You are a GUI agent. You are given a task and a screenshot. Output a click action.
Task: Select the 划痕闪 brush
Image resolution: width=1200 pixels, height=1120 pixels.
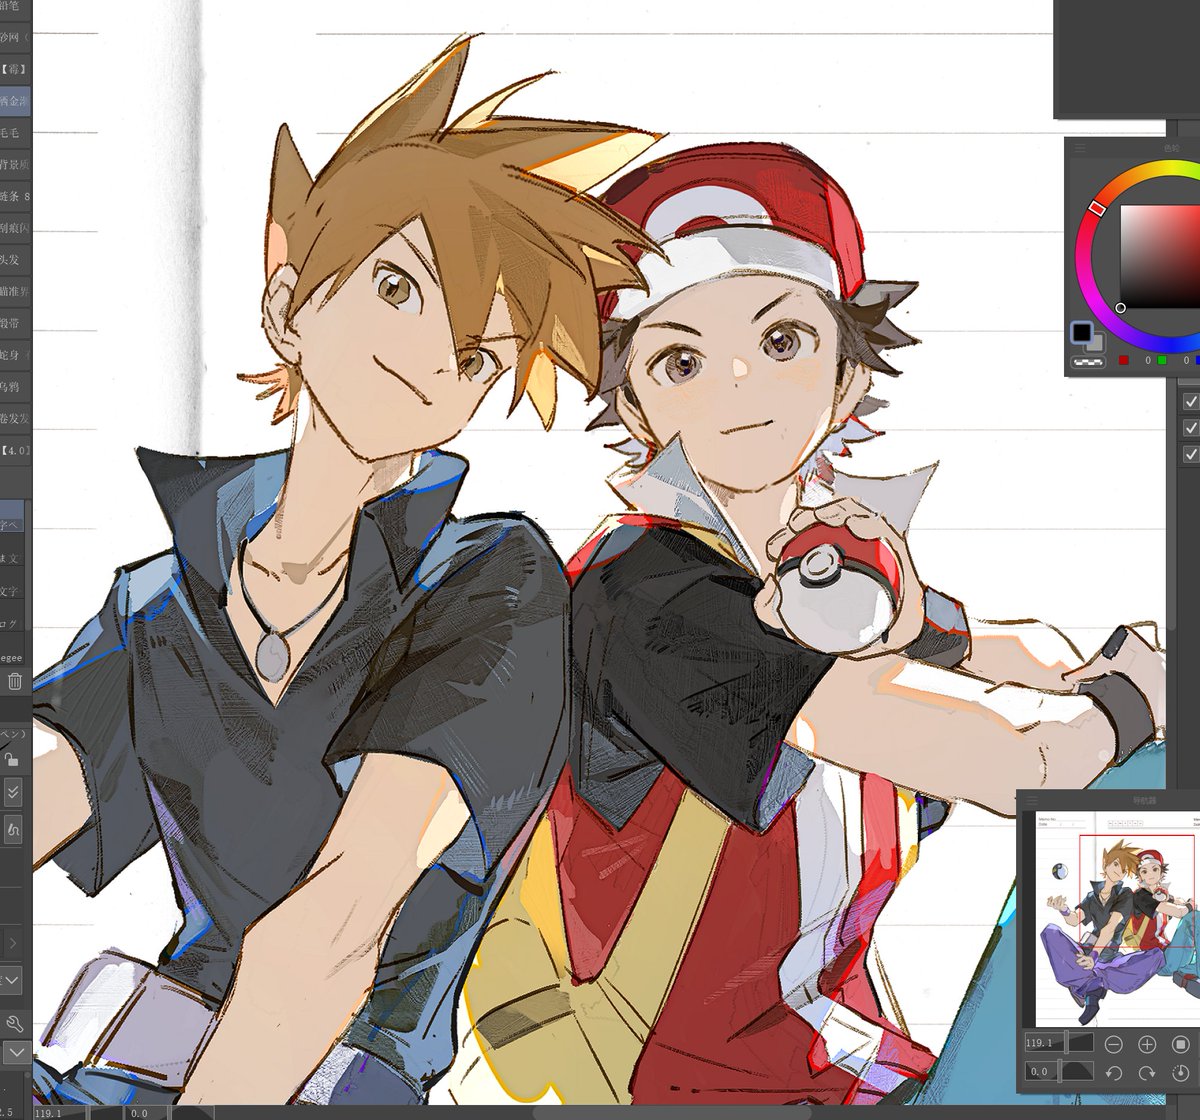point(15,228)
